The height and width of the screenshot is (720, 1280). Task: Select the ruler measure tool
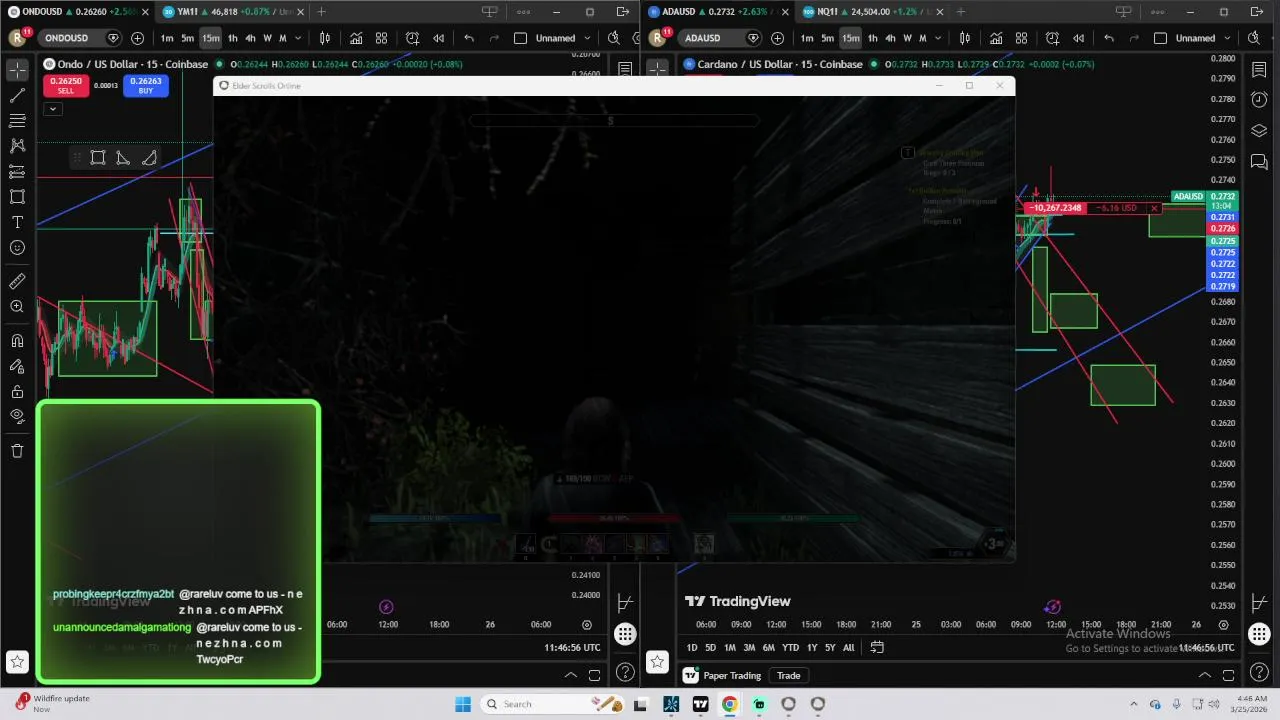(17, 281)
